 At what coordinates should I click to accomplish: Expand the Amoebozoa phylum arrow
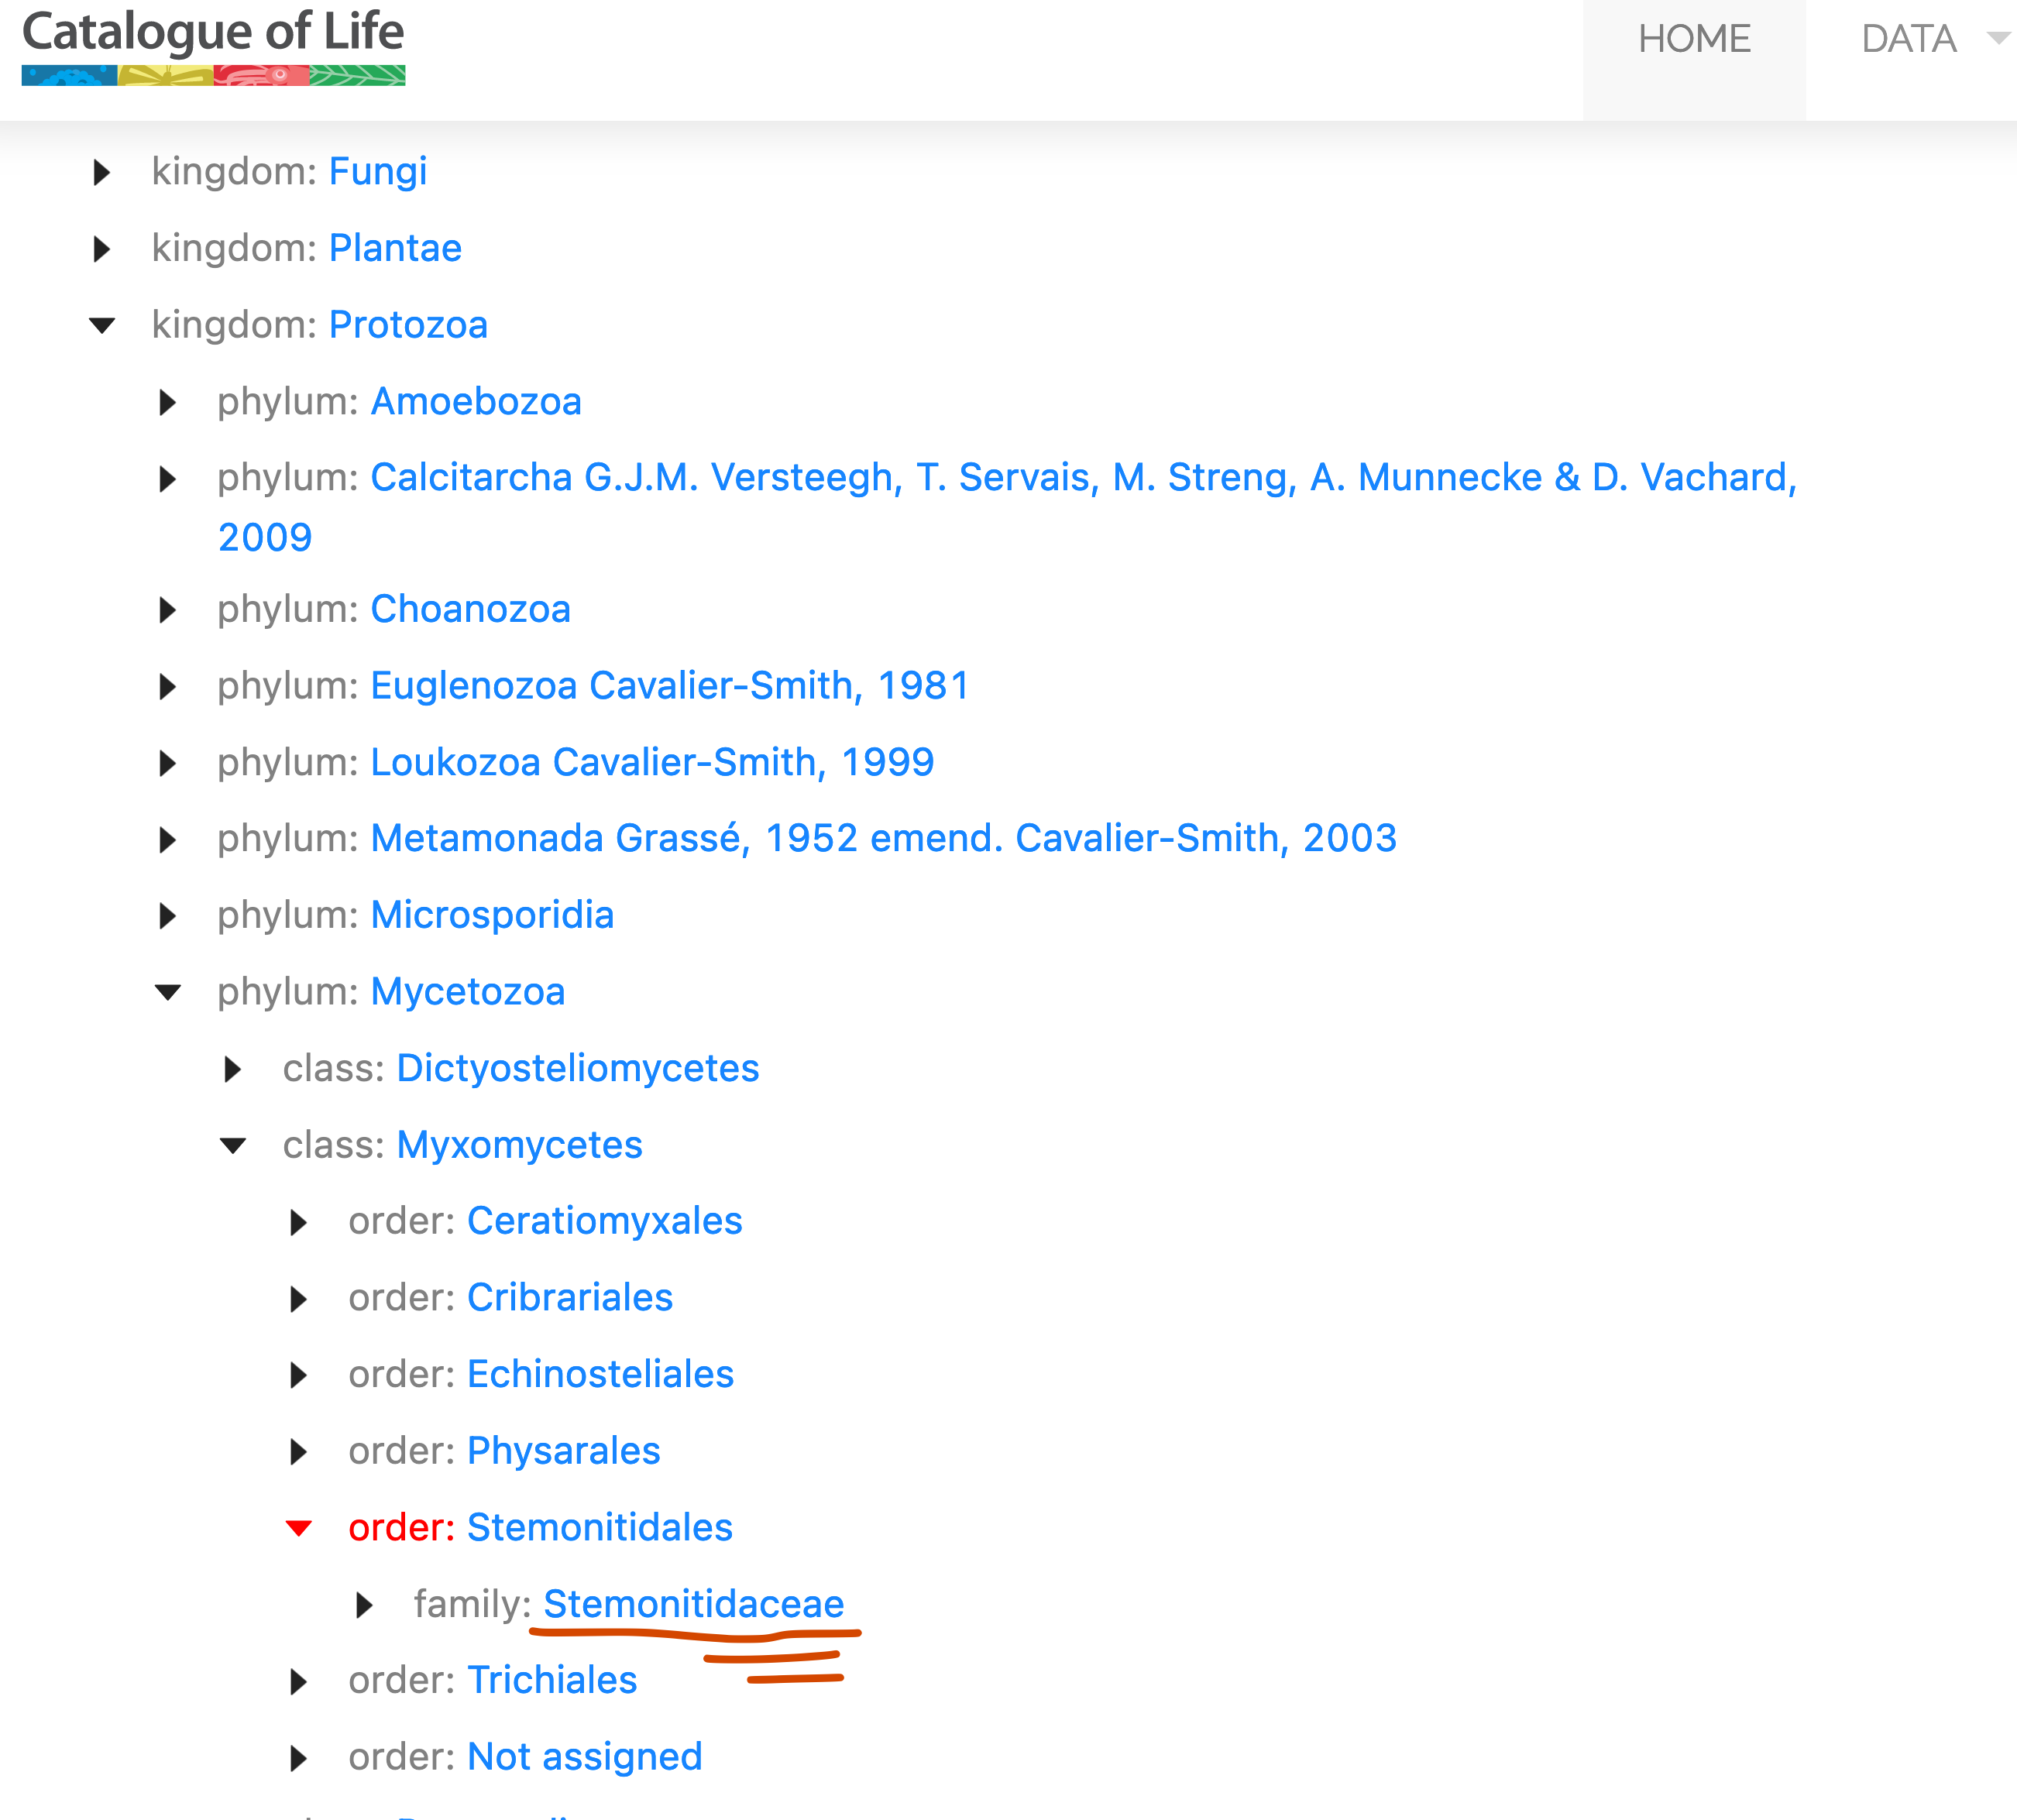pos(167,402)
